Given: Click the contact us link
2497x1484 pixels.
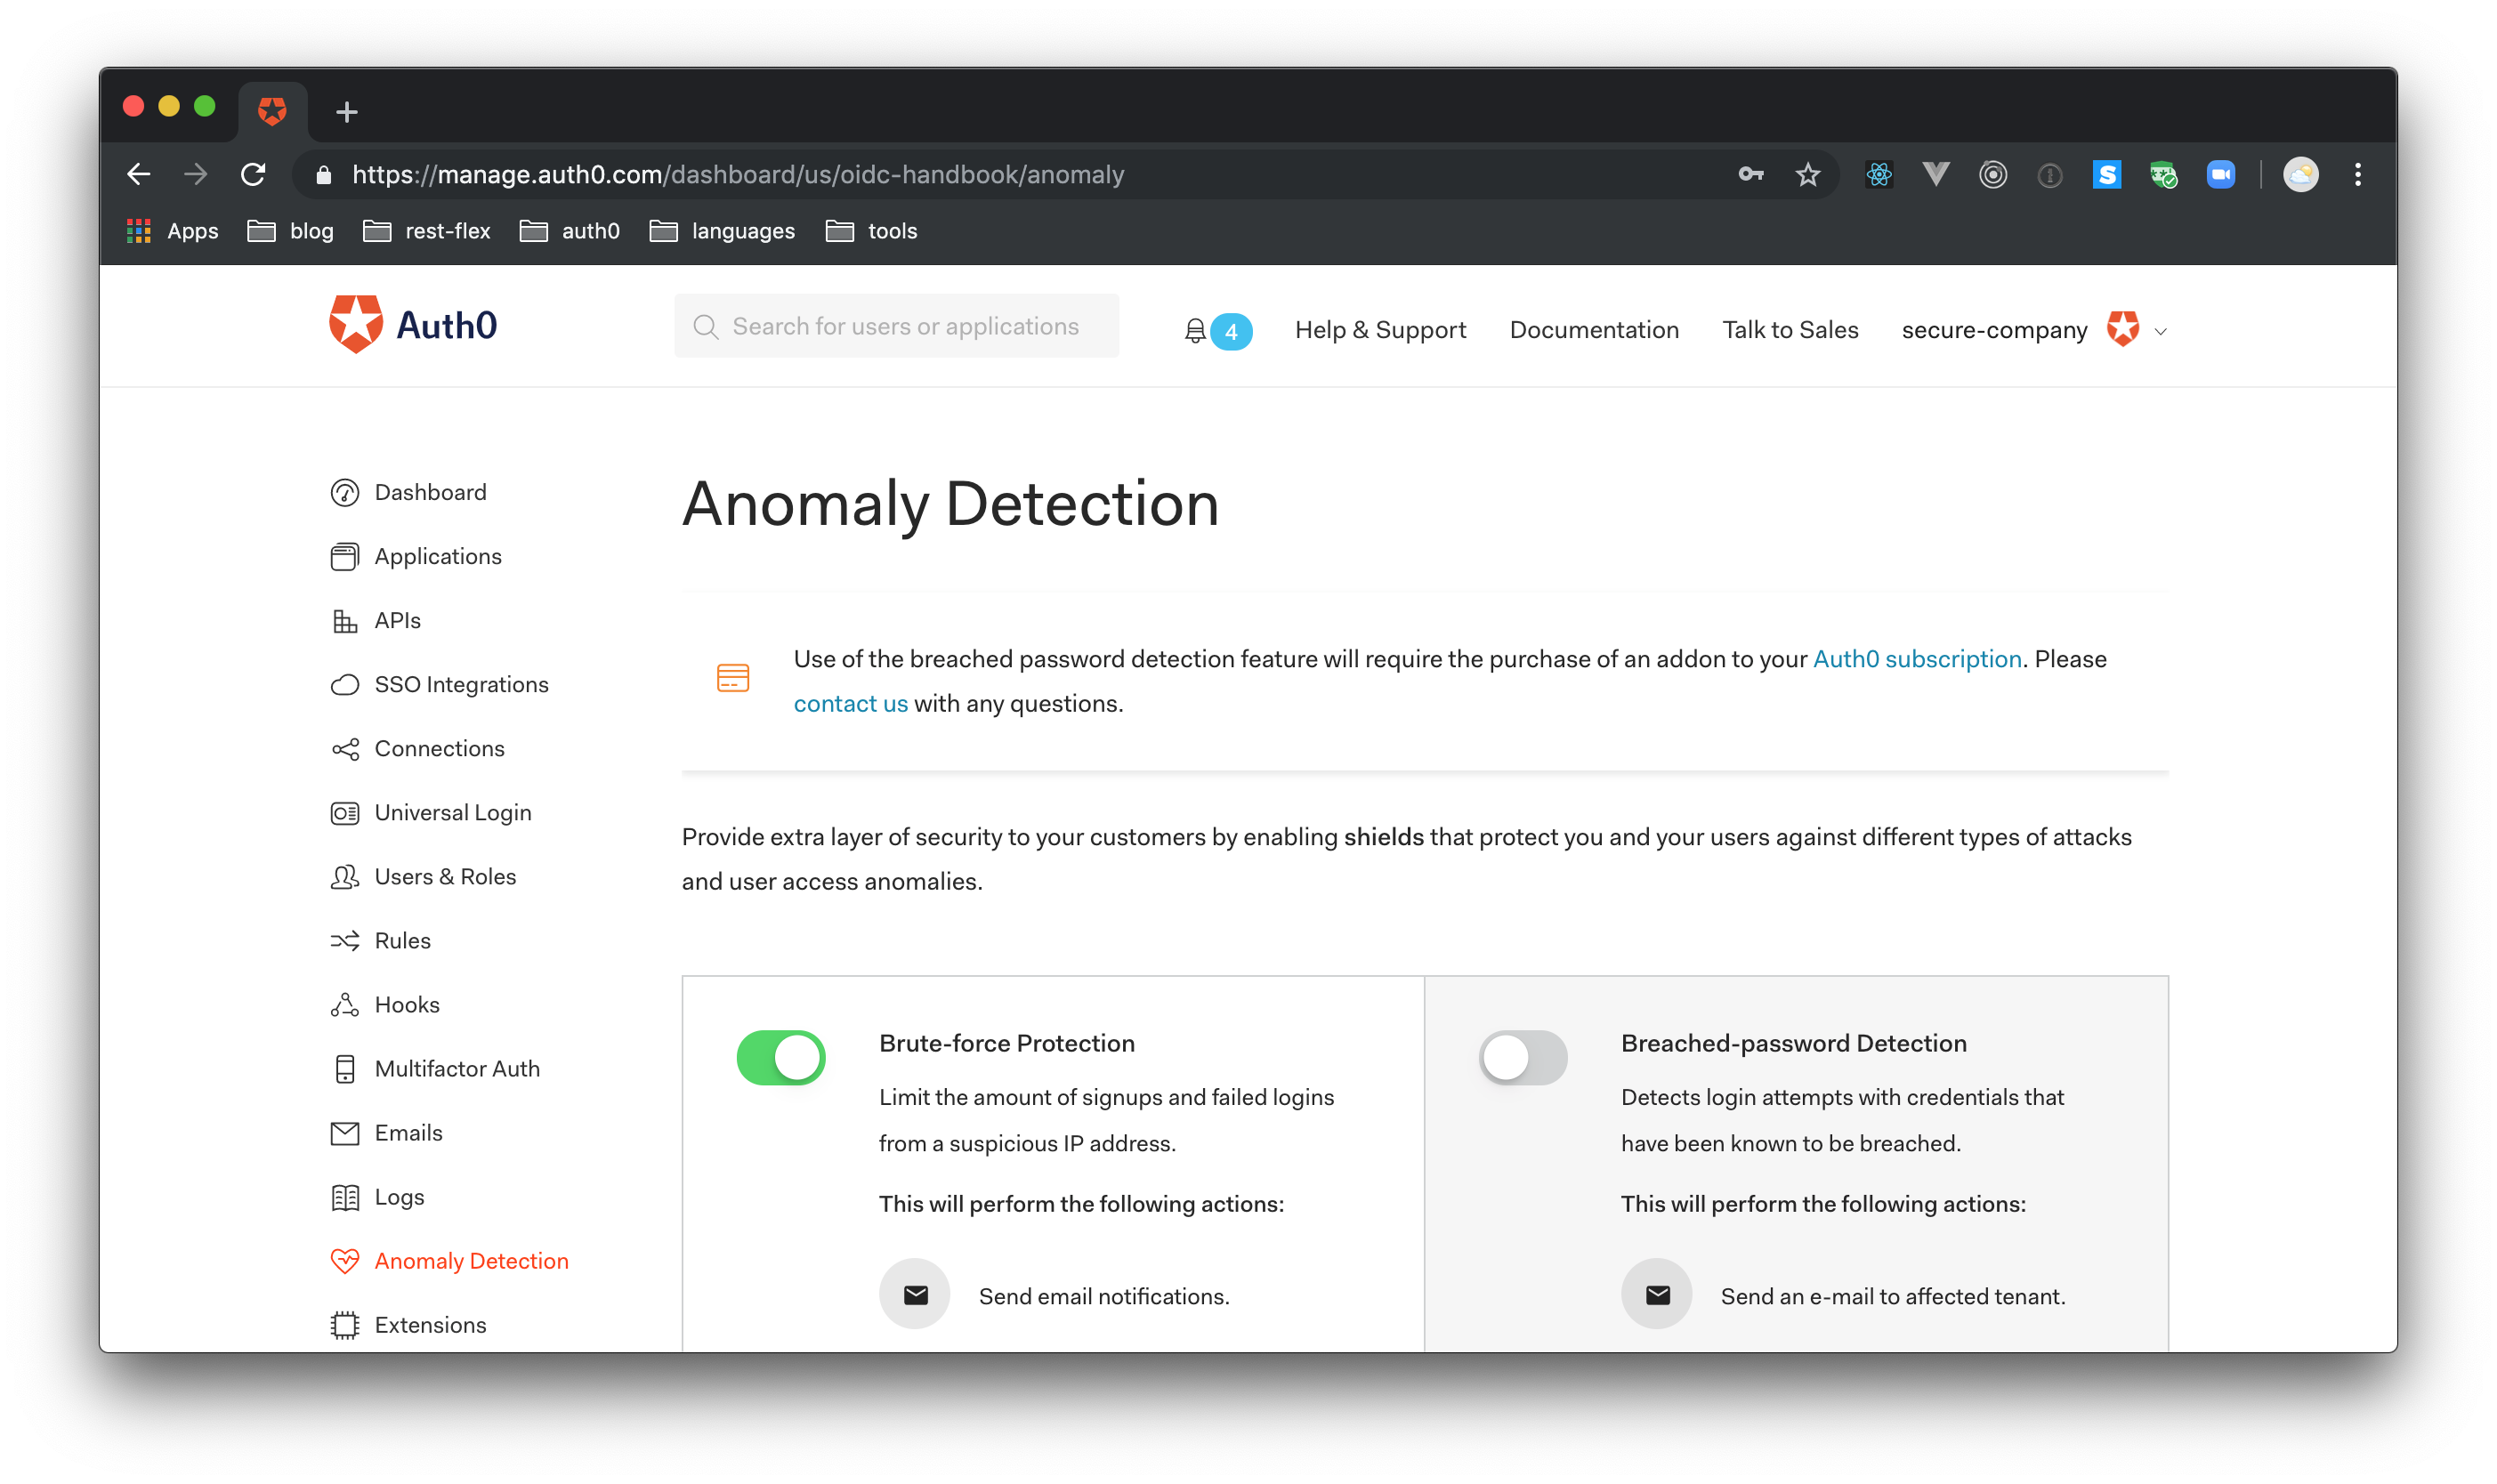Looking at the screenshot, I should click(x=850, y=704).
